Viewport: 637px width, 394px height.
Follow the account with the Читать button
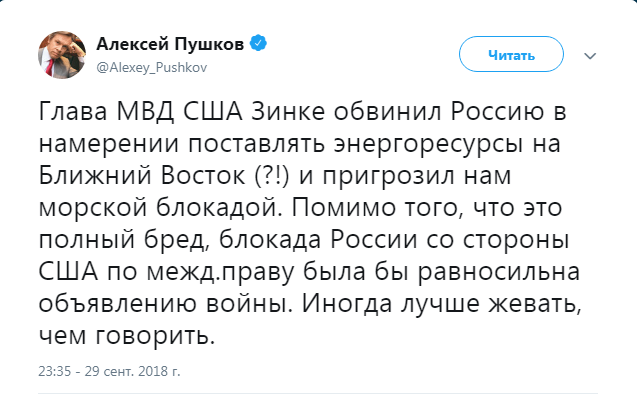(511, 54)
